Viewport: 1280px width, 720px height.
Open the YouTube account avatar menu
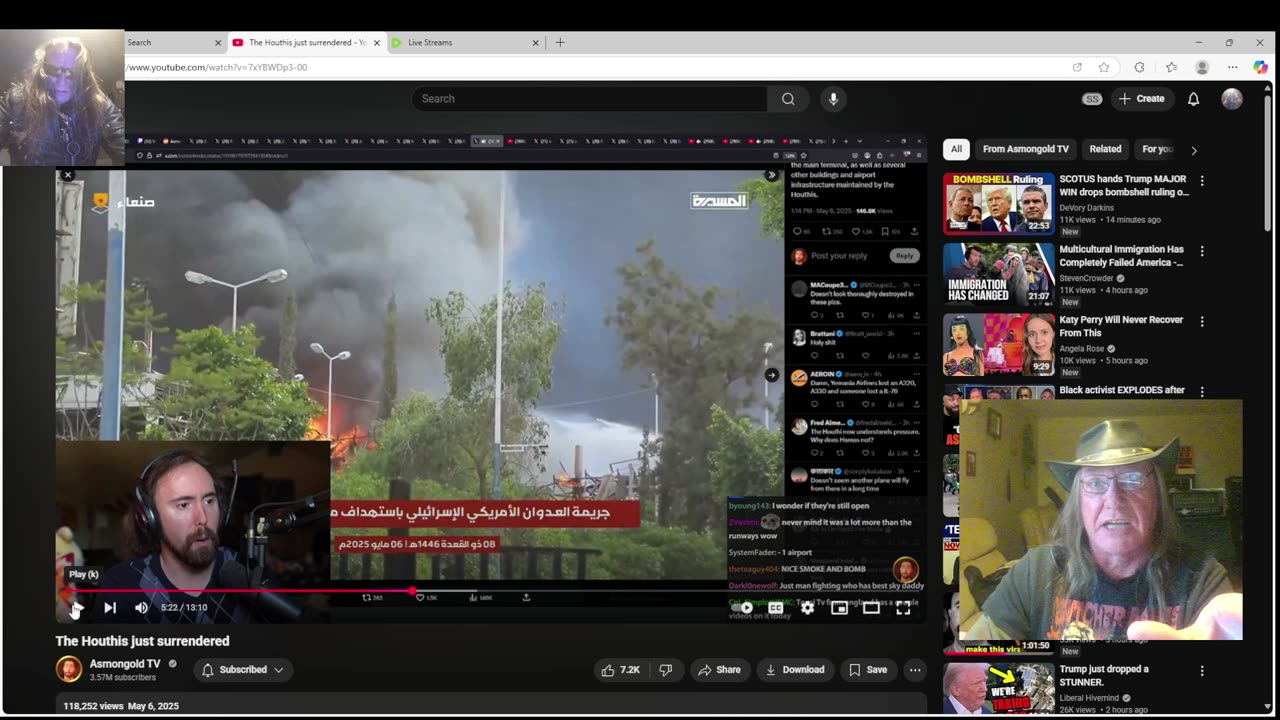tap(1232, 99)
